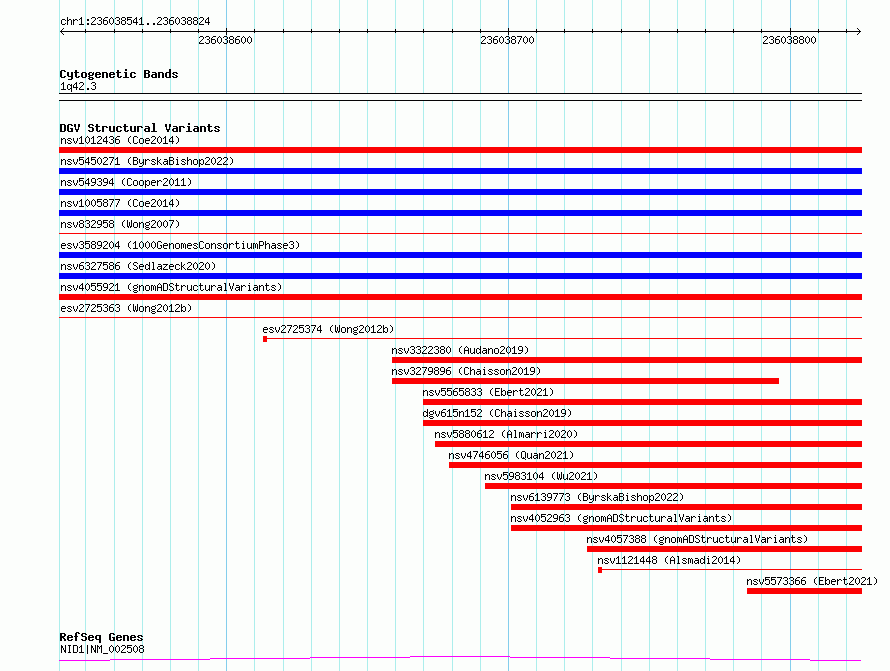Viewport: 890px width, 671px height.
Task: Click ruler position 236038700
Action: [507, 40]
